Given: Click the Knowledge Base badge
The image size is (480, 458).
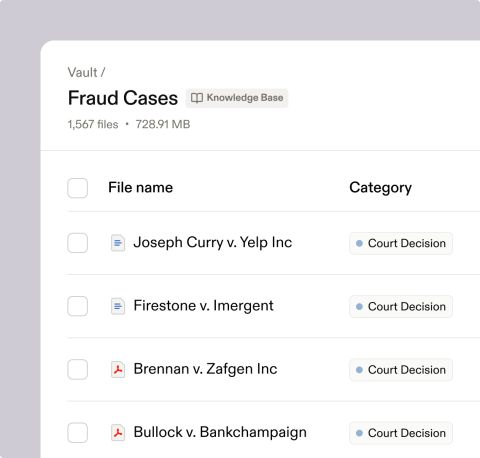Looking at the screenshot, I should (237, 98).
